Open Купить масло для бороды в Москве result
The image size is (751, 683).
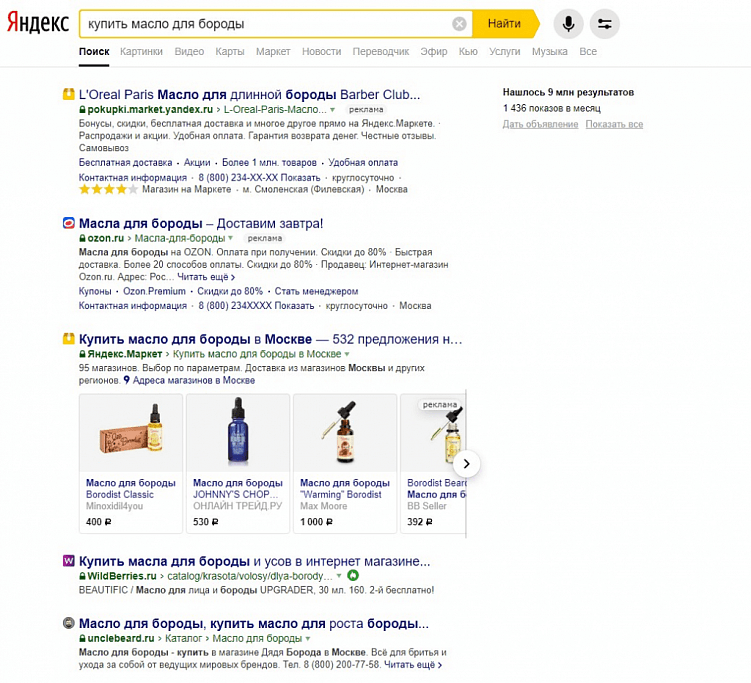point(271,339)
